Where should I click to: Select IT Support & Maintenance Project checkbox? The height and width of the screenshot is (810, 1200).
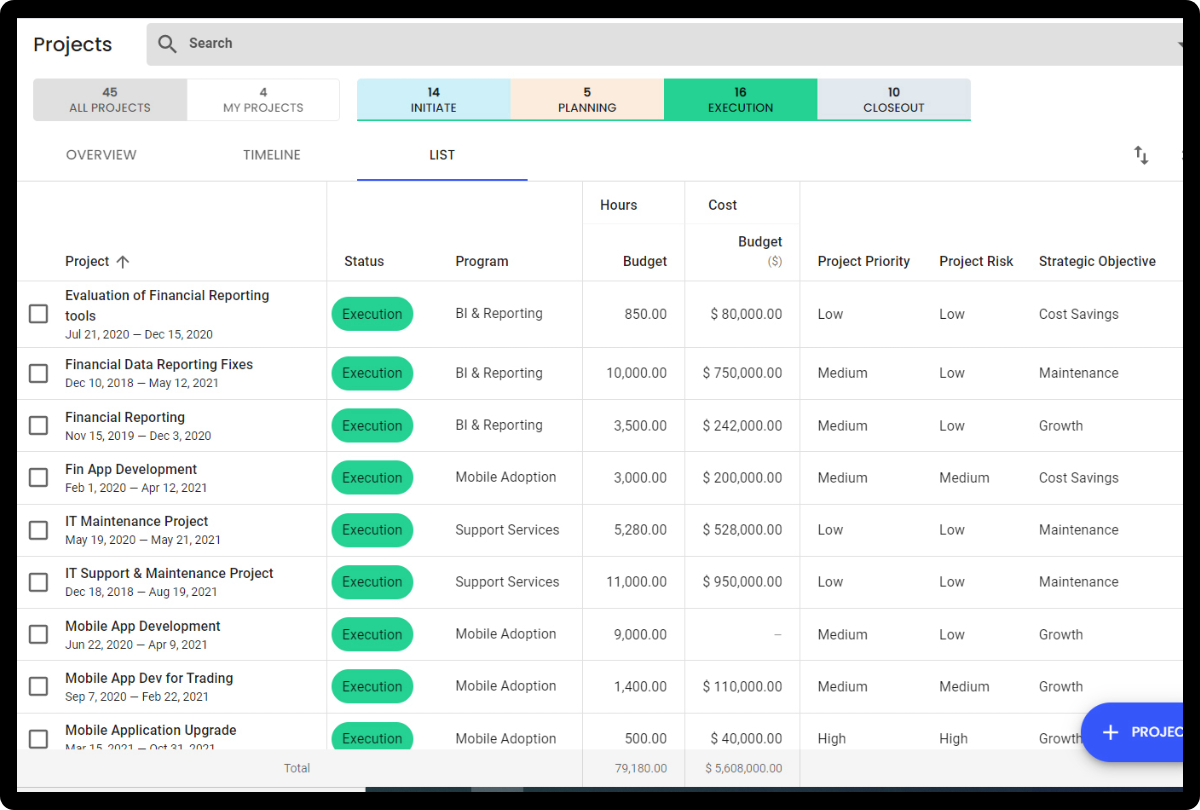[x=38, y=582]
